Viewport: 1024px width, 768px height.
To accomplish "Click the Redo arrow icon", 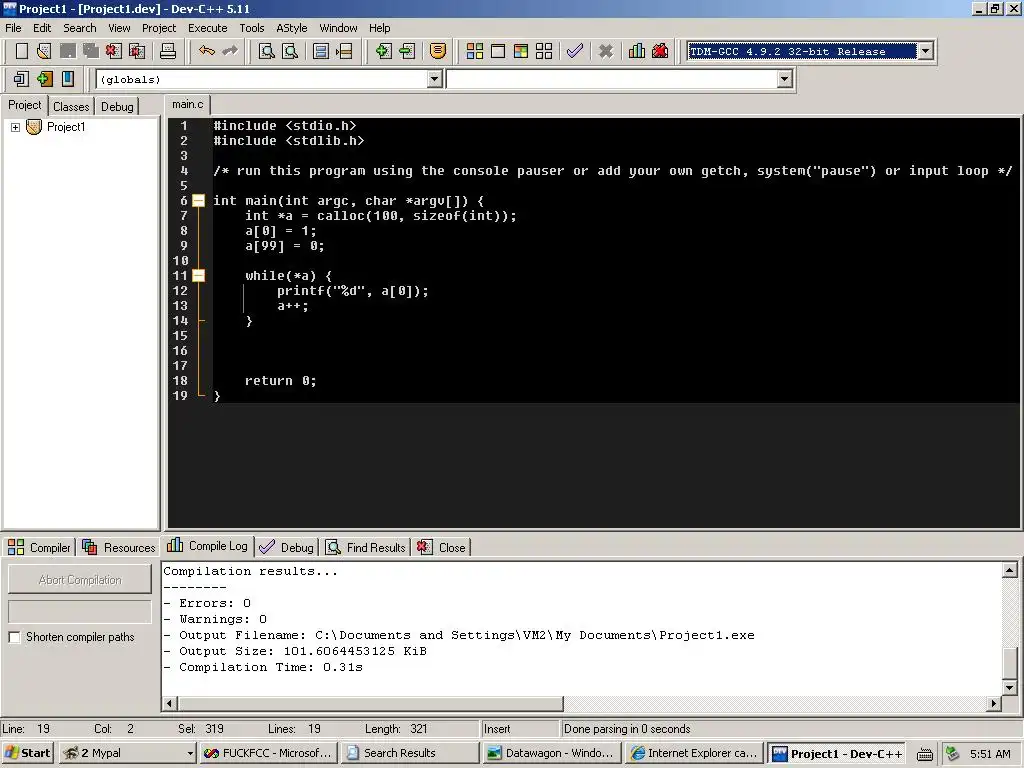I will [230, 51].
